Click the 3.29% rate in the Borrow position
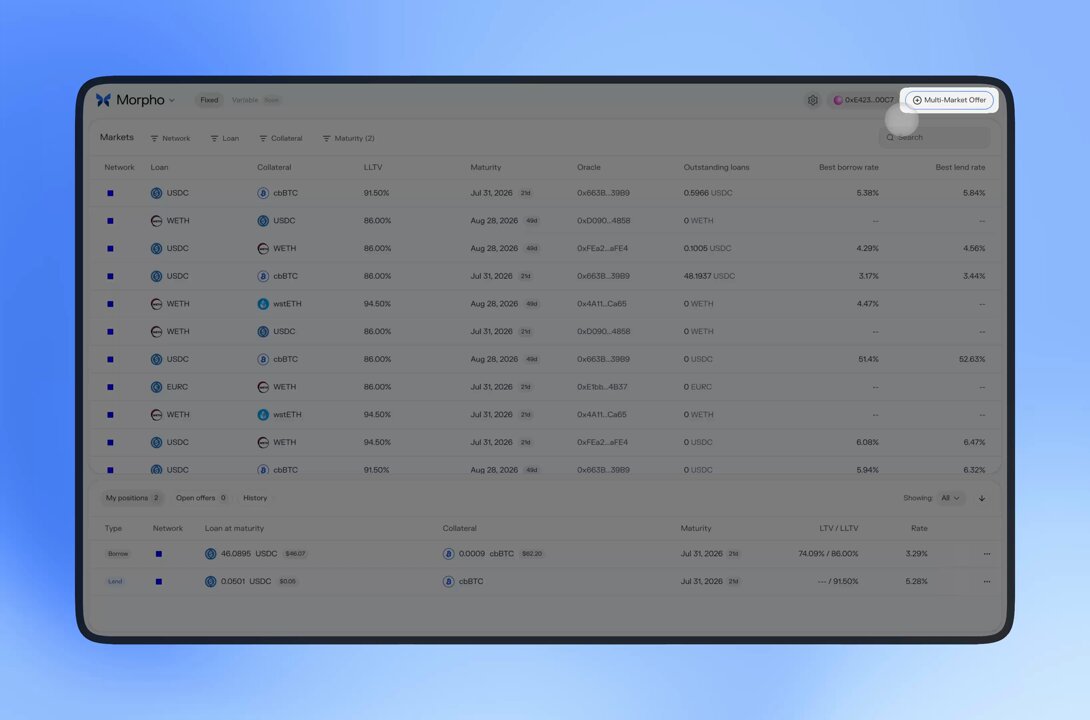This screenshot has width=1090, height=720. (x=916, y=554)
